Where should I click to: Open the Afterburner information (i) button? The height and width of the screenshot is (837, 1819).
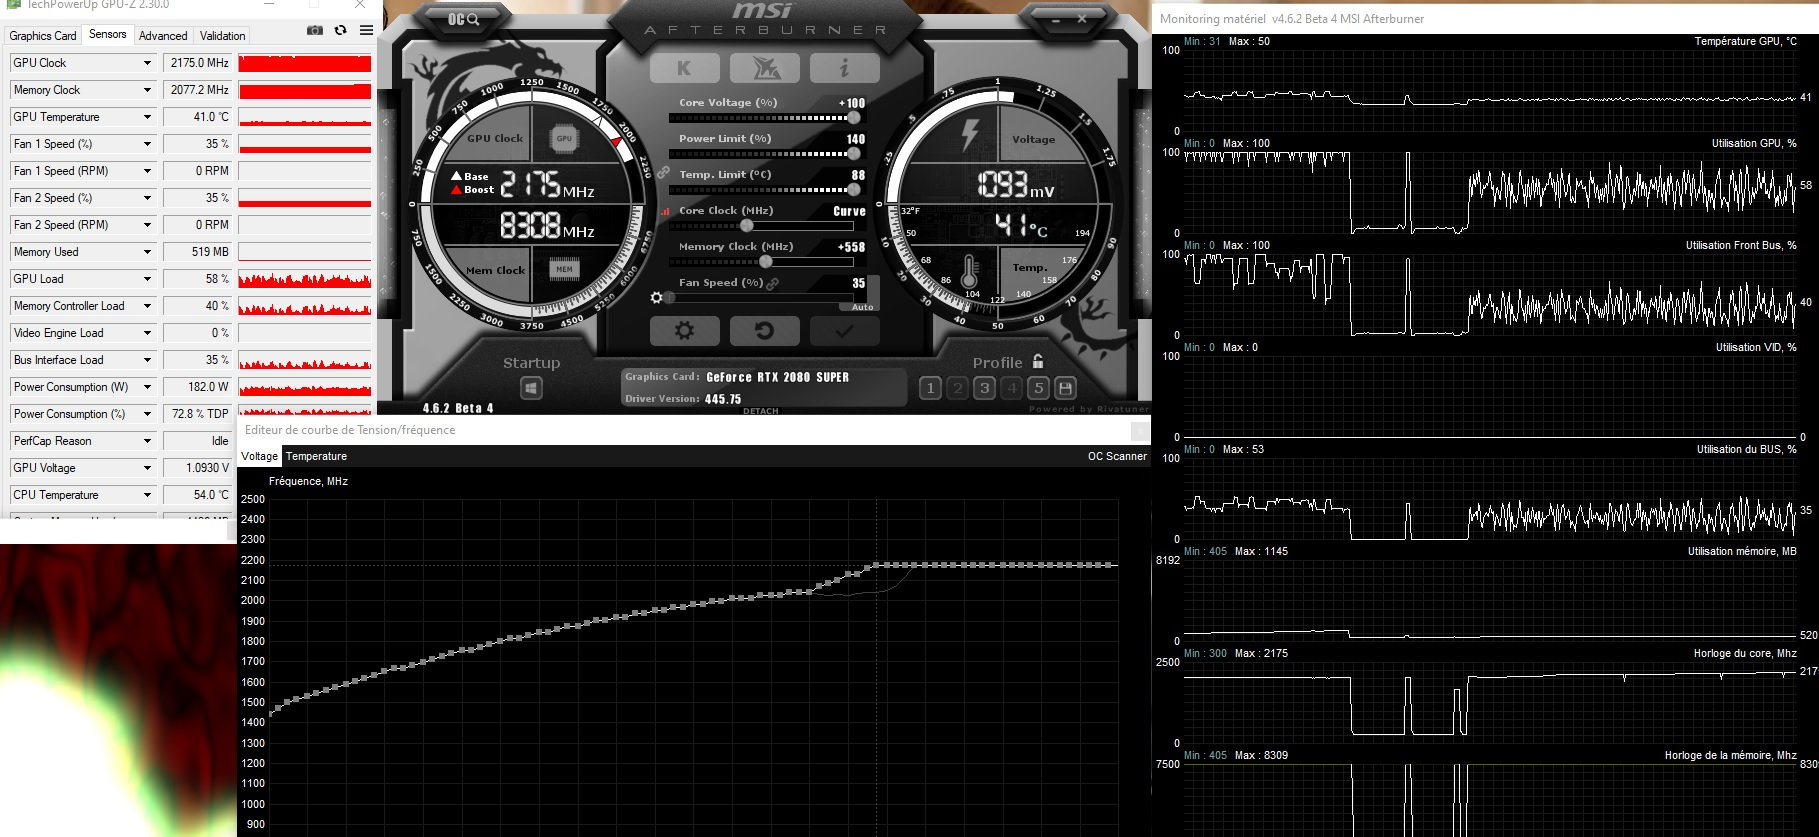(844, 68)
